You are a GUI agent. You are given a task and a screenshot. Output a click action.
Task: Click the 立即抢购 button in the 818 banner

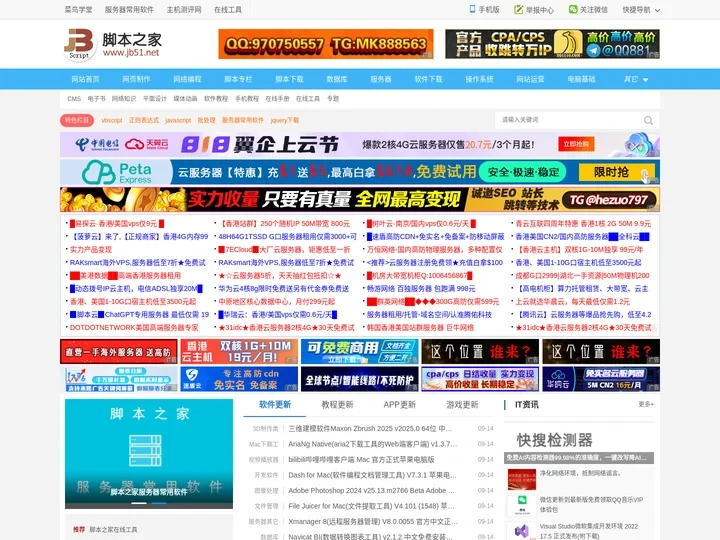point(576,144)
